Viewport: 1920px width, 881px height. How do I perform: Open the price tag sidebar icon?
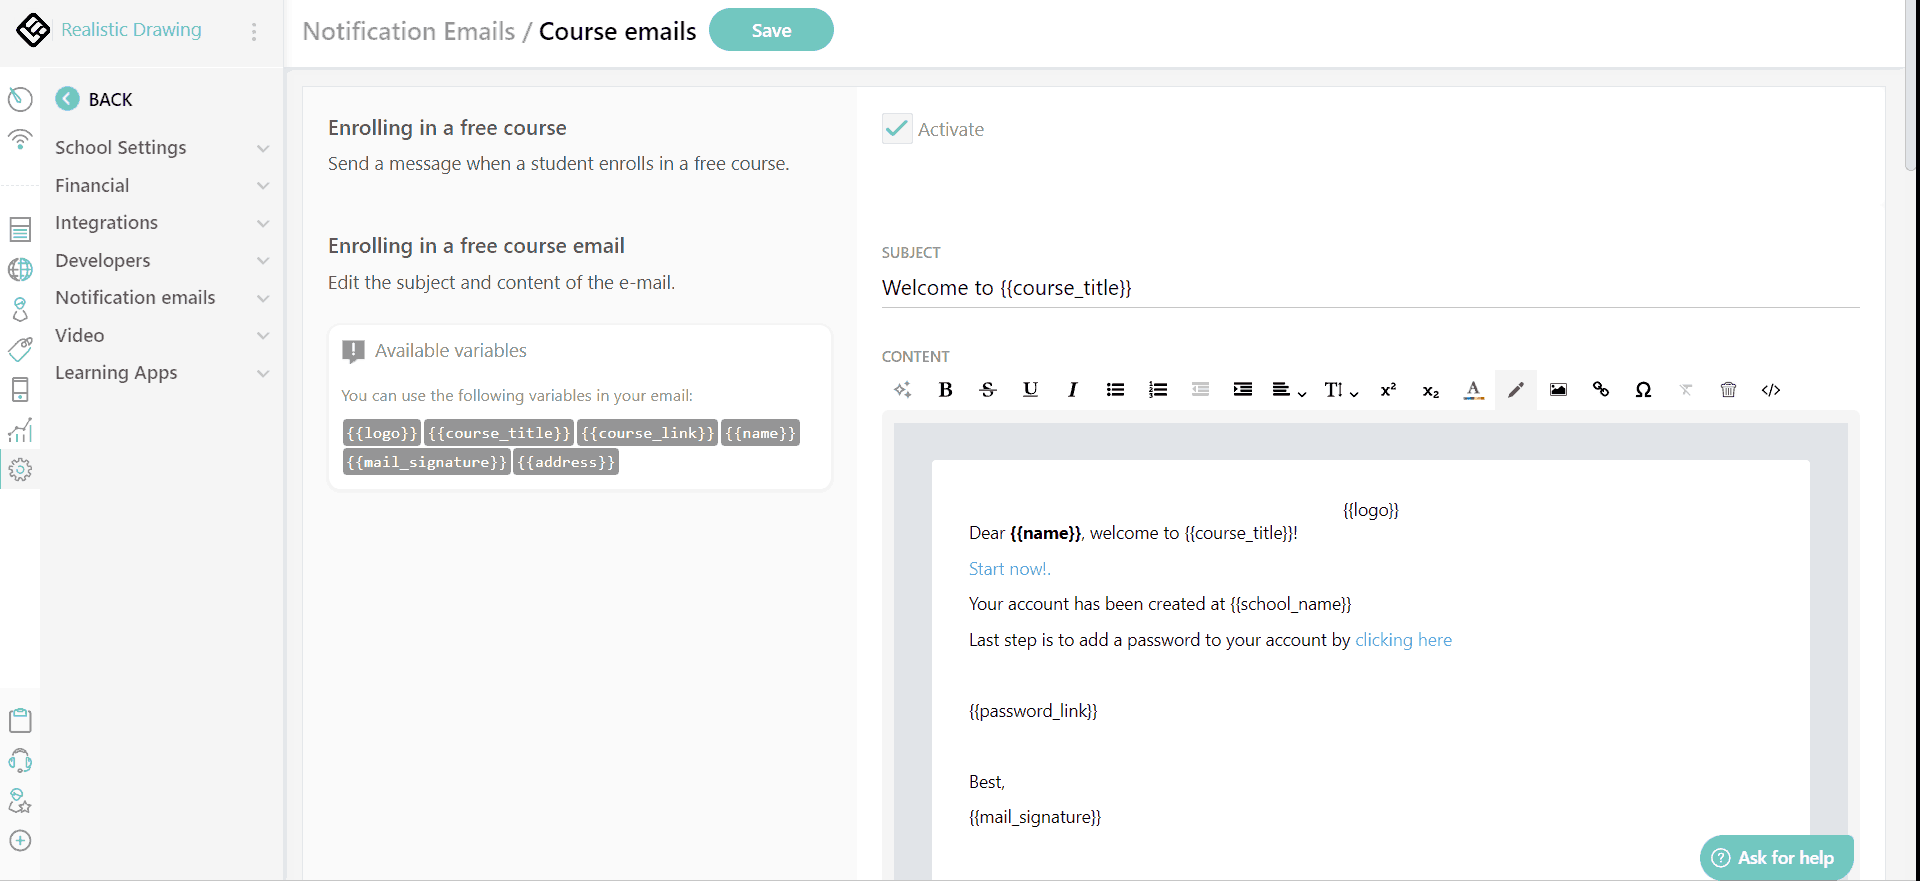(20, 349)
